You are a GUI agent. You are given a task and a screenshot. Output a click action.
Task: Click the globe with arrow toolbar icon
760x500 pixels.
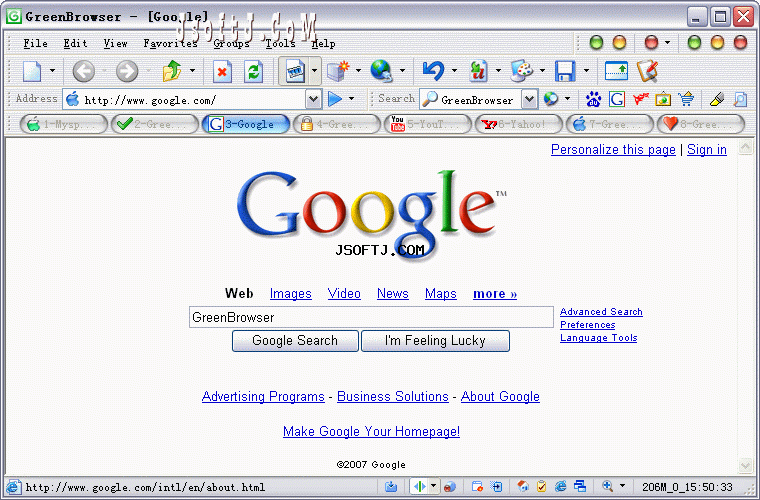(382, 71)
